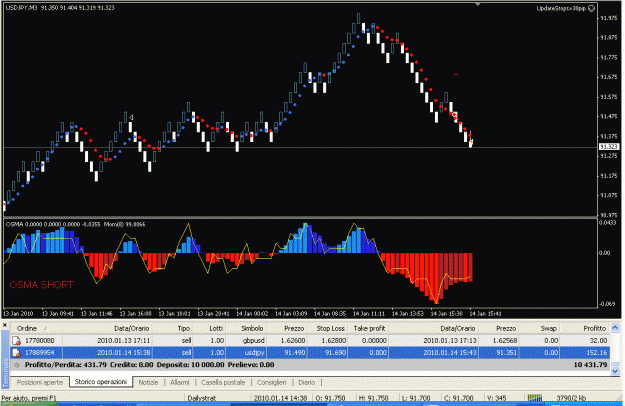This screenshot has height=406, width=625.
Task: Click the connection status bars icon
Action: 535,398
